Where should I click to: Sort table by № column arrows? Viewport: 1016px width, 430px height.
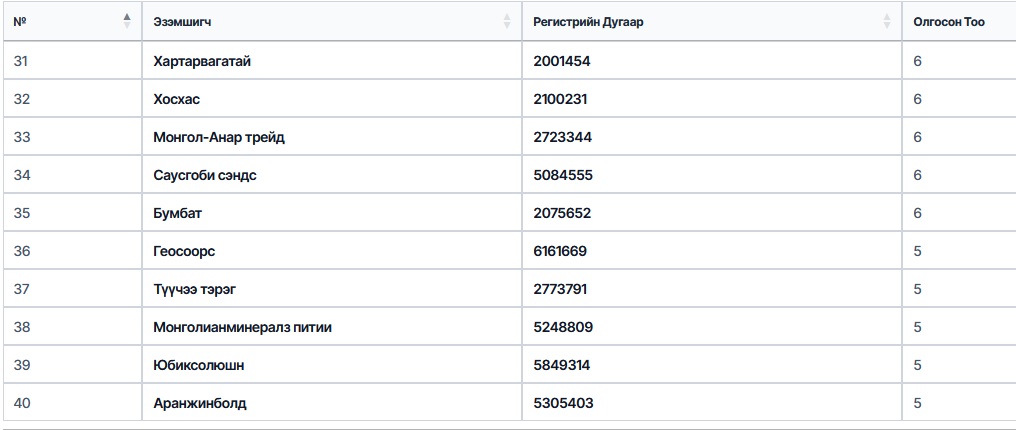coord(127,21)
